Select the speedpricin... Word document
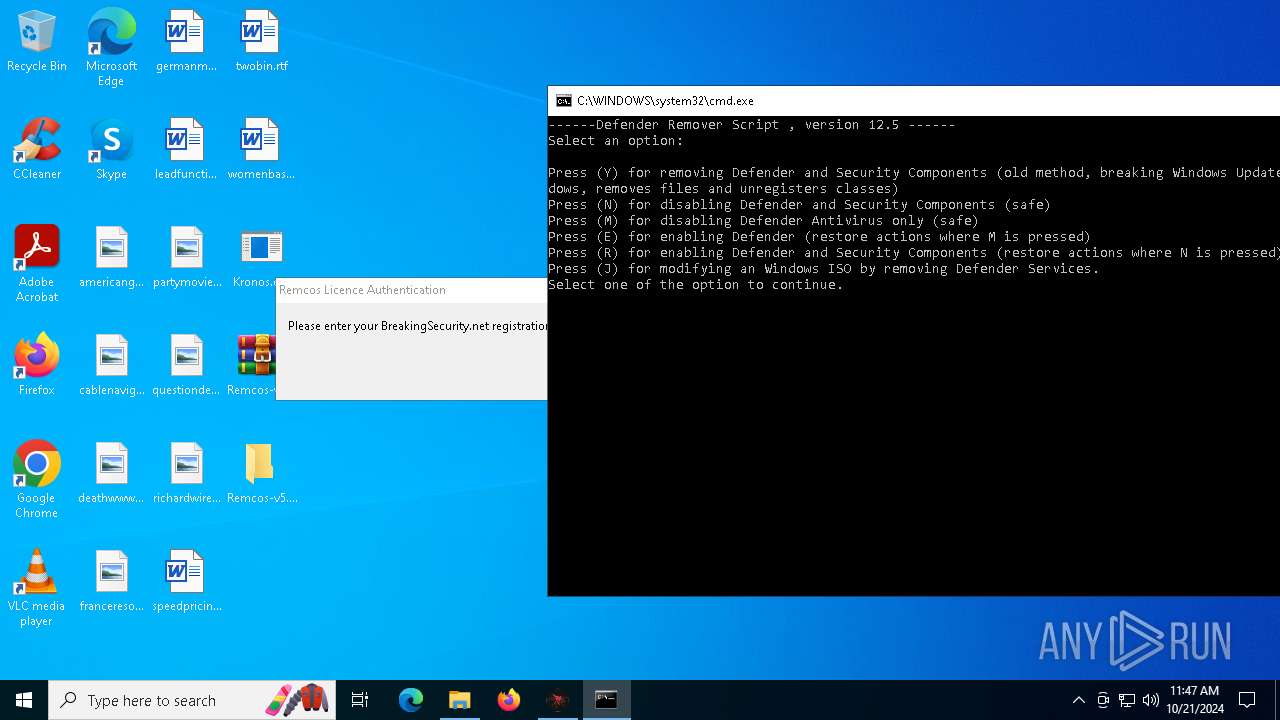Screen dimensions: 1280x720 click(186, 582)
